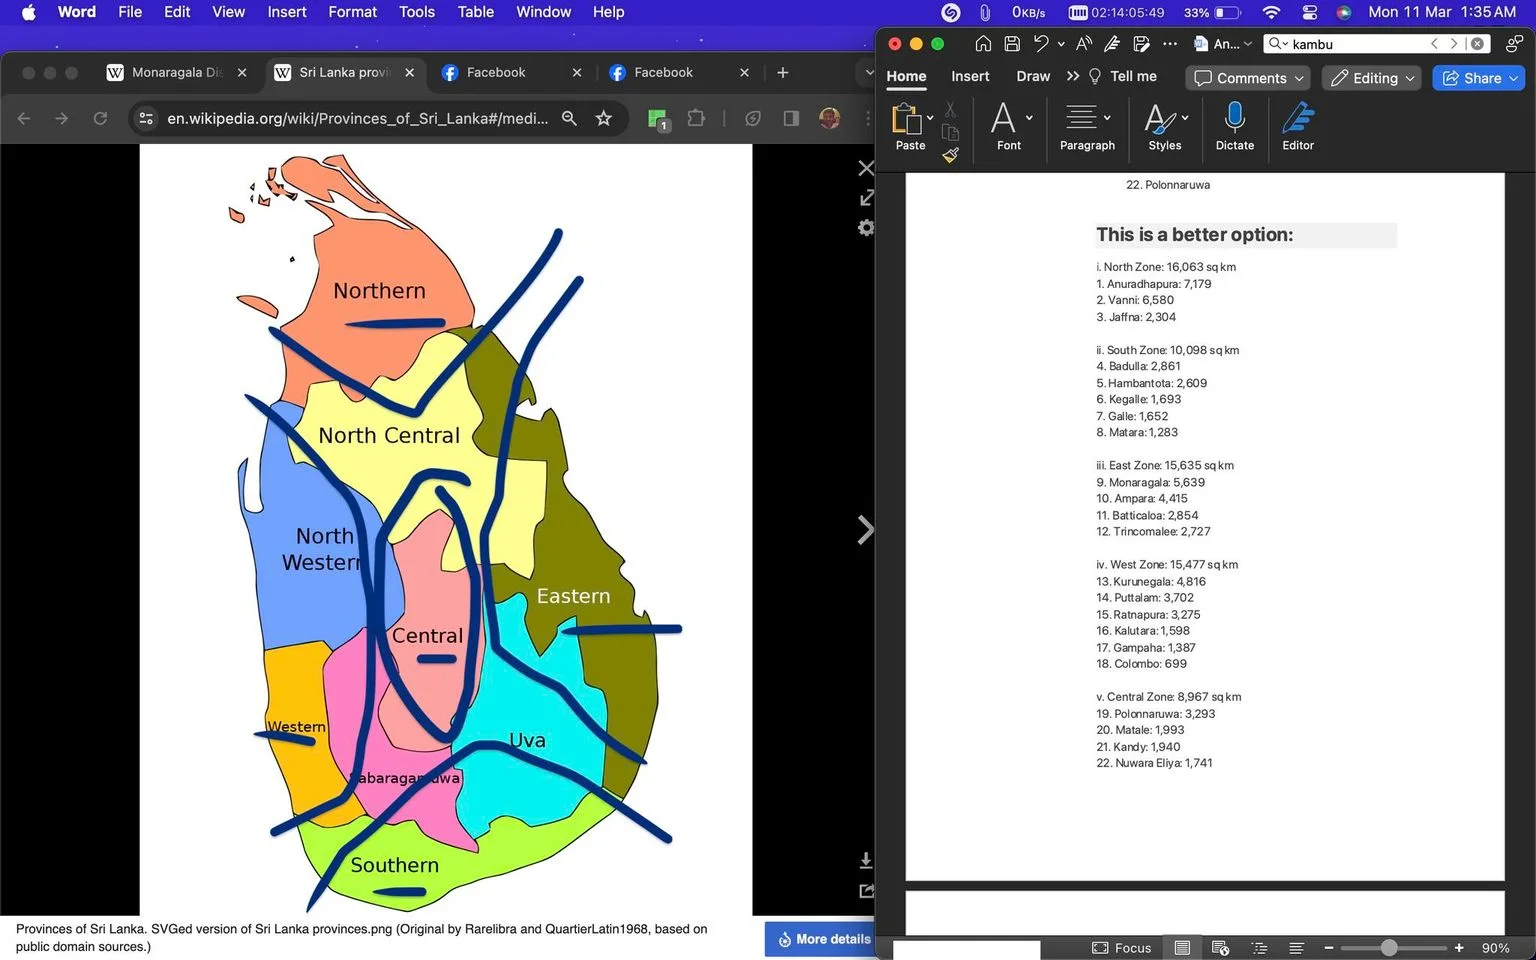
Task: View site information icon in Chrome address bar
Action: 146,118
